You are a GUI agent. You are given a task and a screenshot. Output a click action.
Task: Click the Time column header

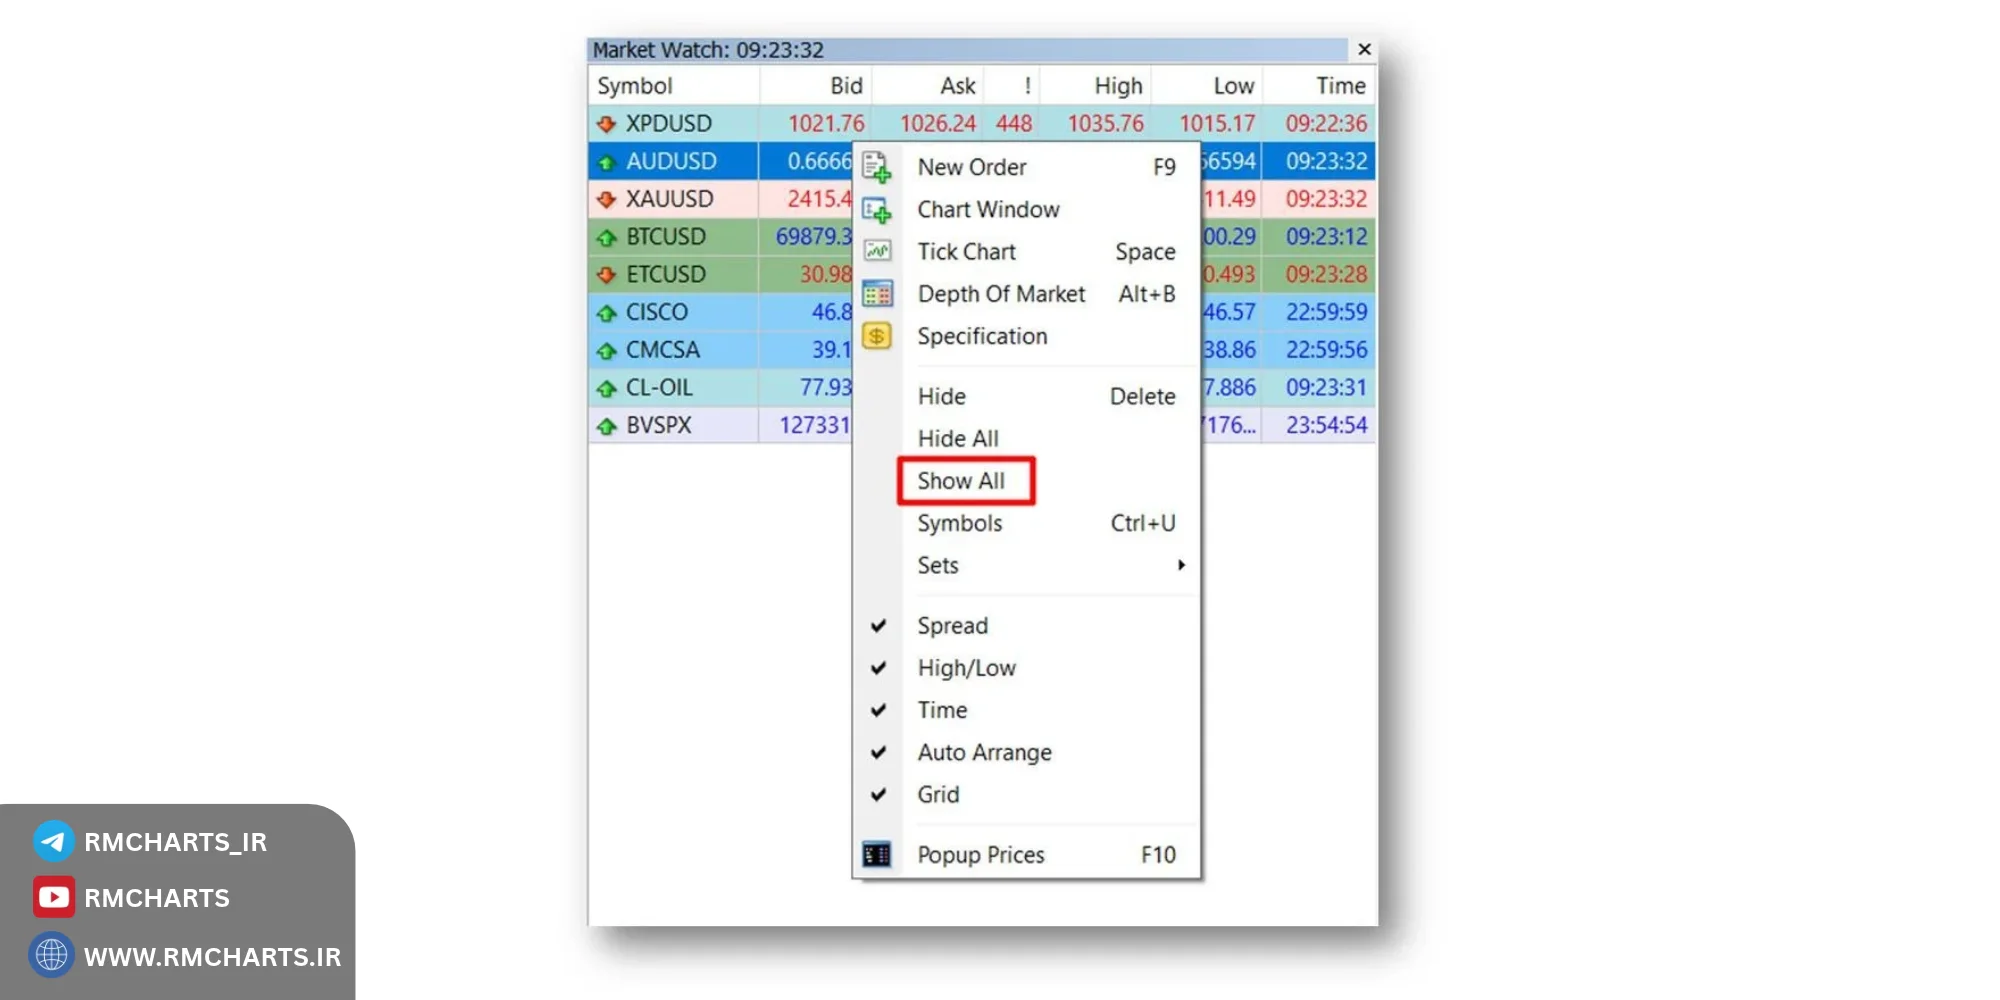click(1319, 86)
